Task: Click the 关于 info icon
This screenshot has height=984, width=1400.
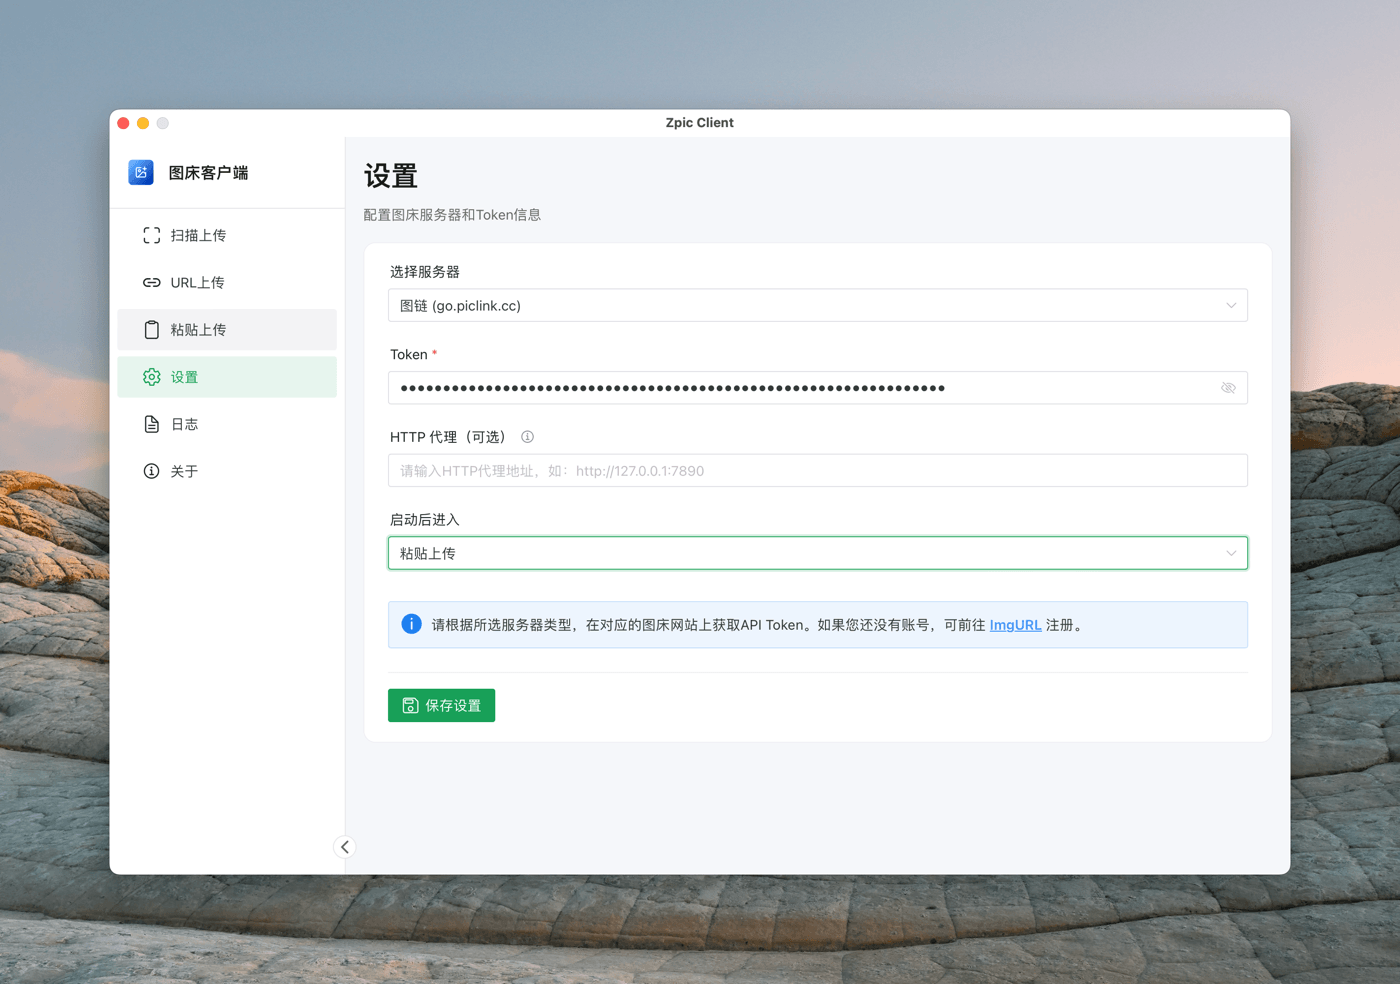Action: [x=151, y=470]
